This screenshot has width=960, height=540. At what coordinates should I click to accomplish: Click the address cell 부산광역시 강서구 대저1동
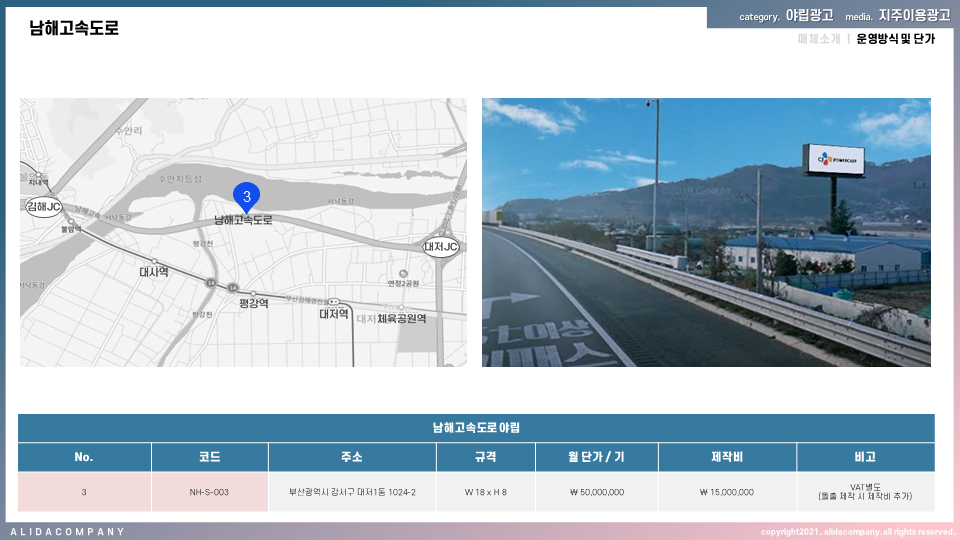[352, 492]
